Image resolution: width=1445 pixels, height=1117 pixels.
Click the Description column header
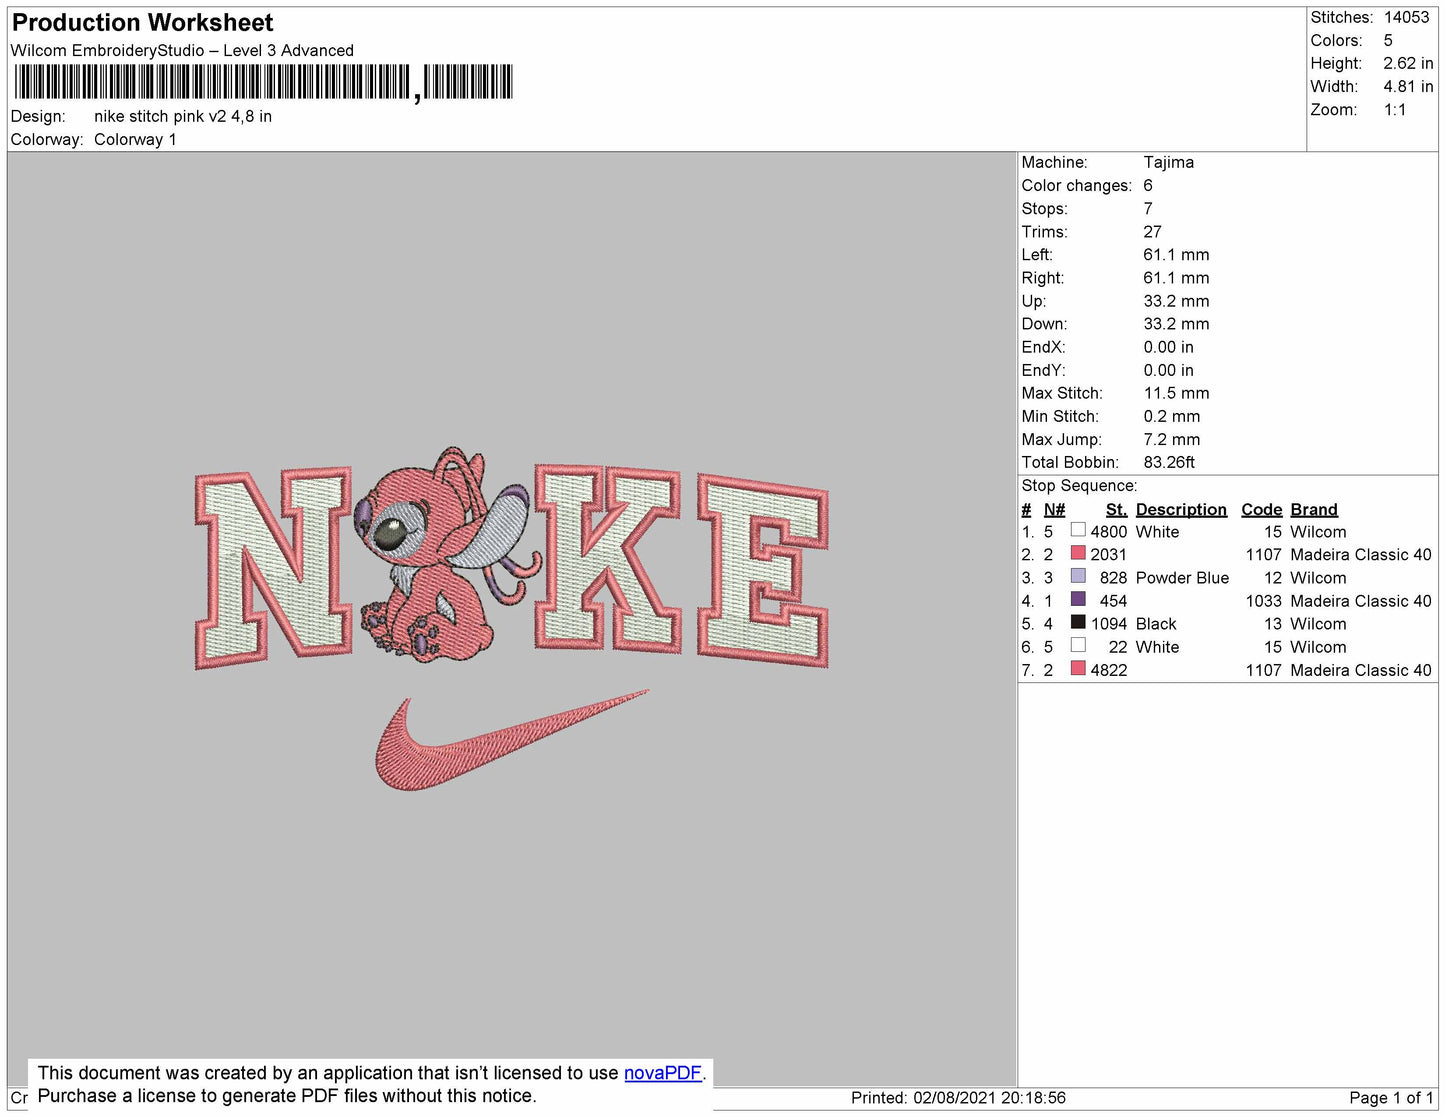[1180, 509]
